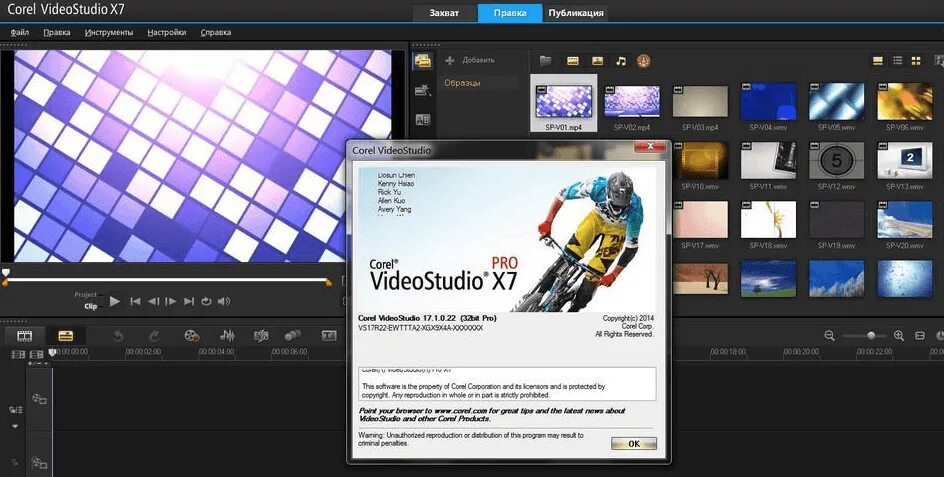Screen dimensions: 944x477
Task: Open the Правка step tab
Action: [x=510, y=13]
